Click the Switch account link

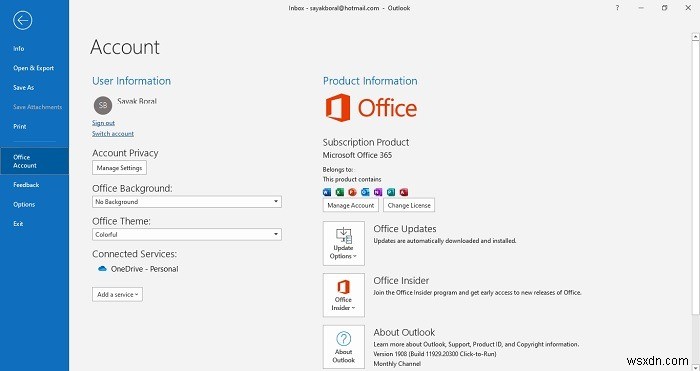pyautogui.click(x=113, y=133)
